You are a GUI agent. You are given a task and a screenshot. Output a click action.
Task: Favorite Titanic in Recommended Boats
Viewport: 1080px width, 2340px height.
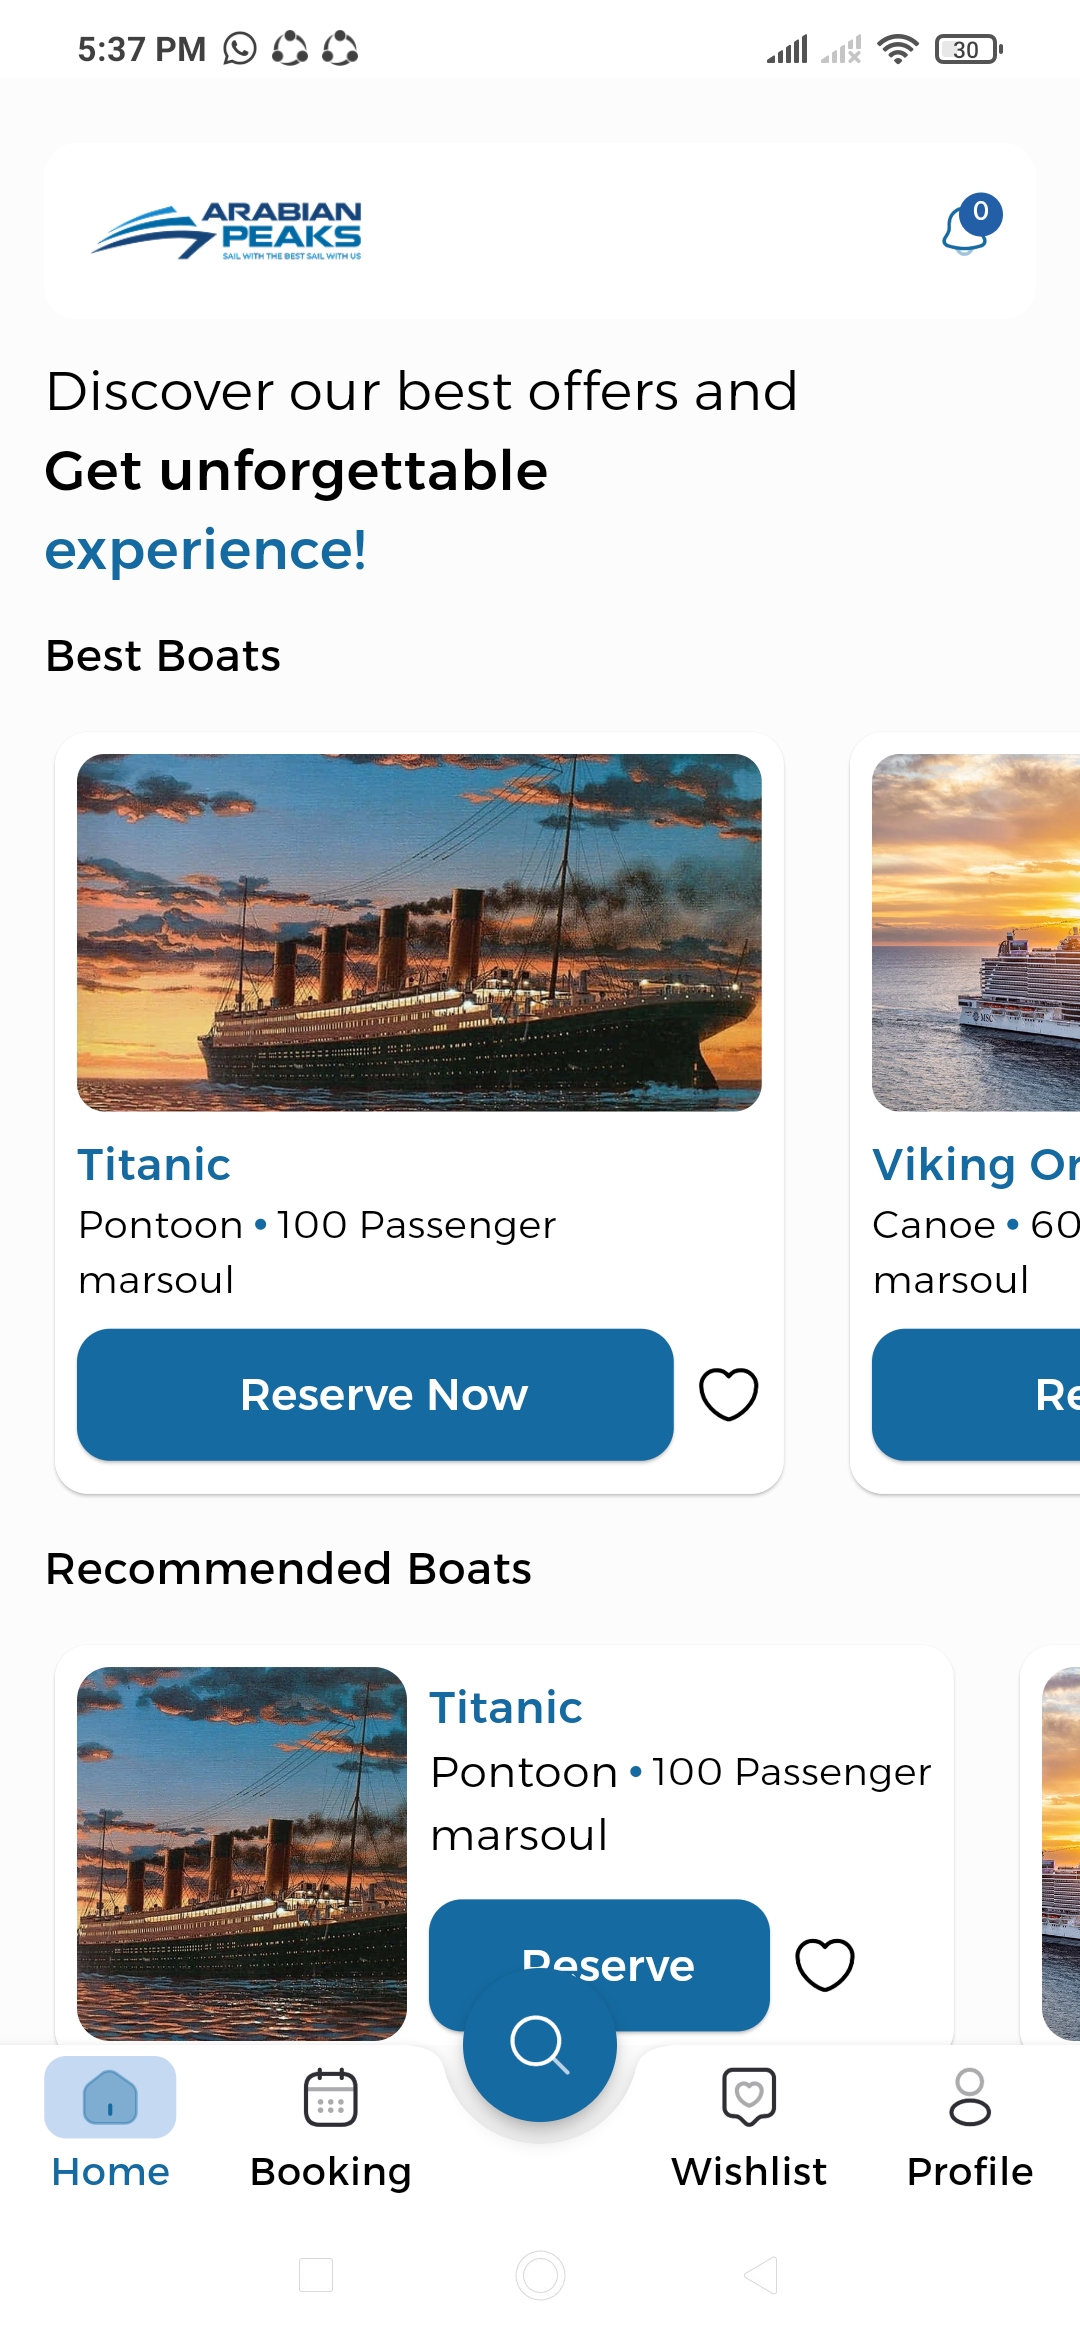(824, 1964)
